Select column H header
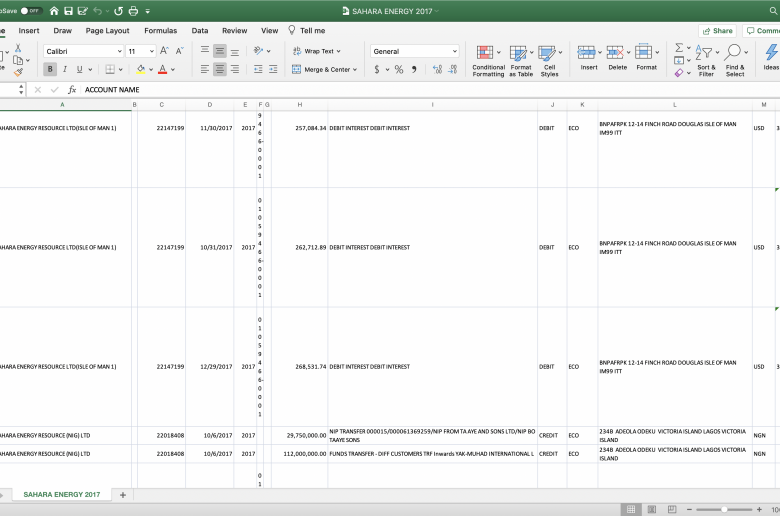 coord(299,104)
